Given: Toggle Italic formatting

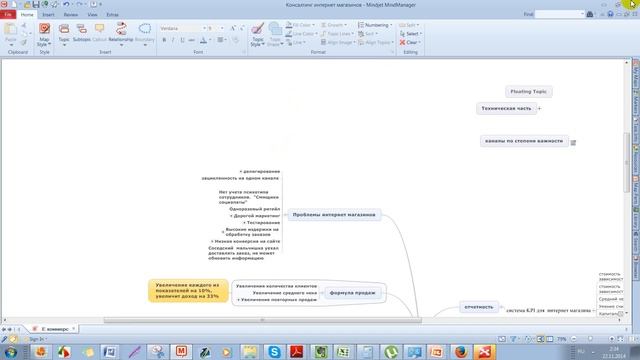Looking at the screenshot, I should [173, 40].
